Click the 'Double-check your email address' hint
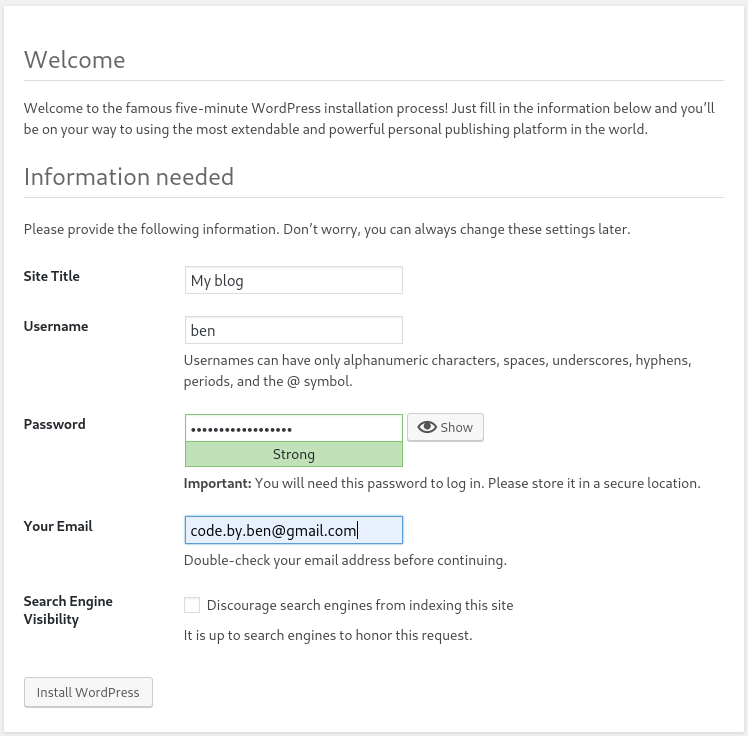Screen dimensions: 748x736 [345, 560]
